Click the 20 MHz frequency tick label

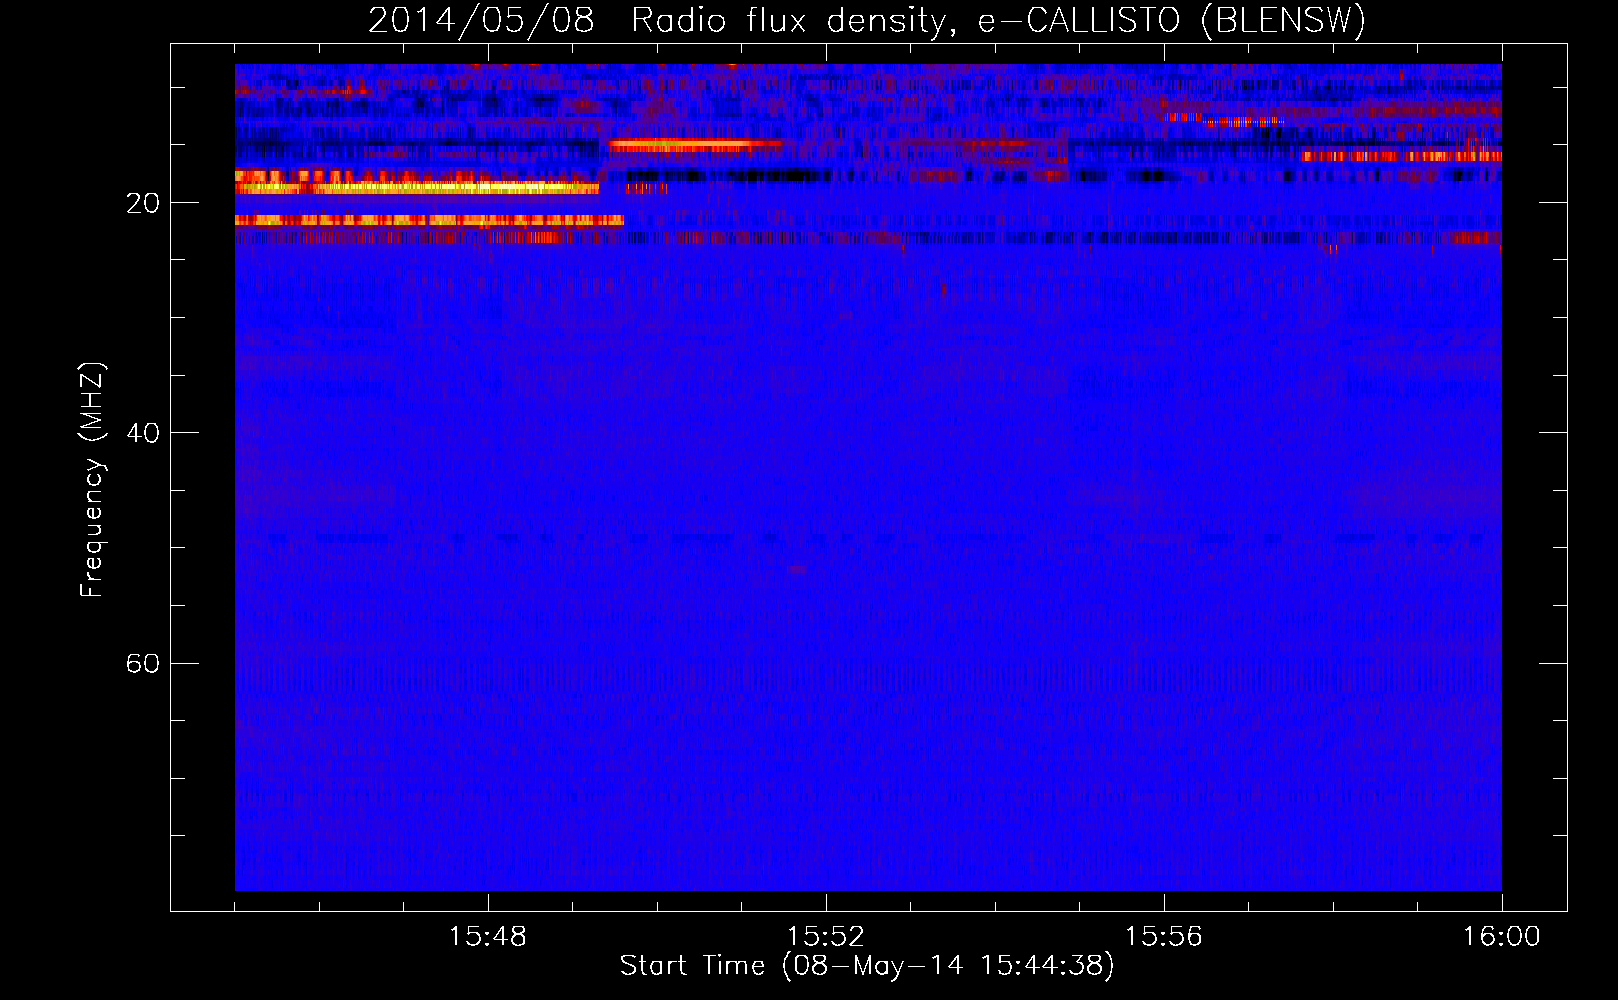(143, 203)
